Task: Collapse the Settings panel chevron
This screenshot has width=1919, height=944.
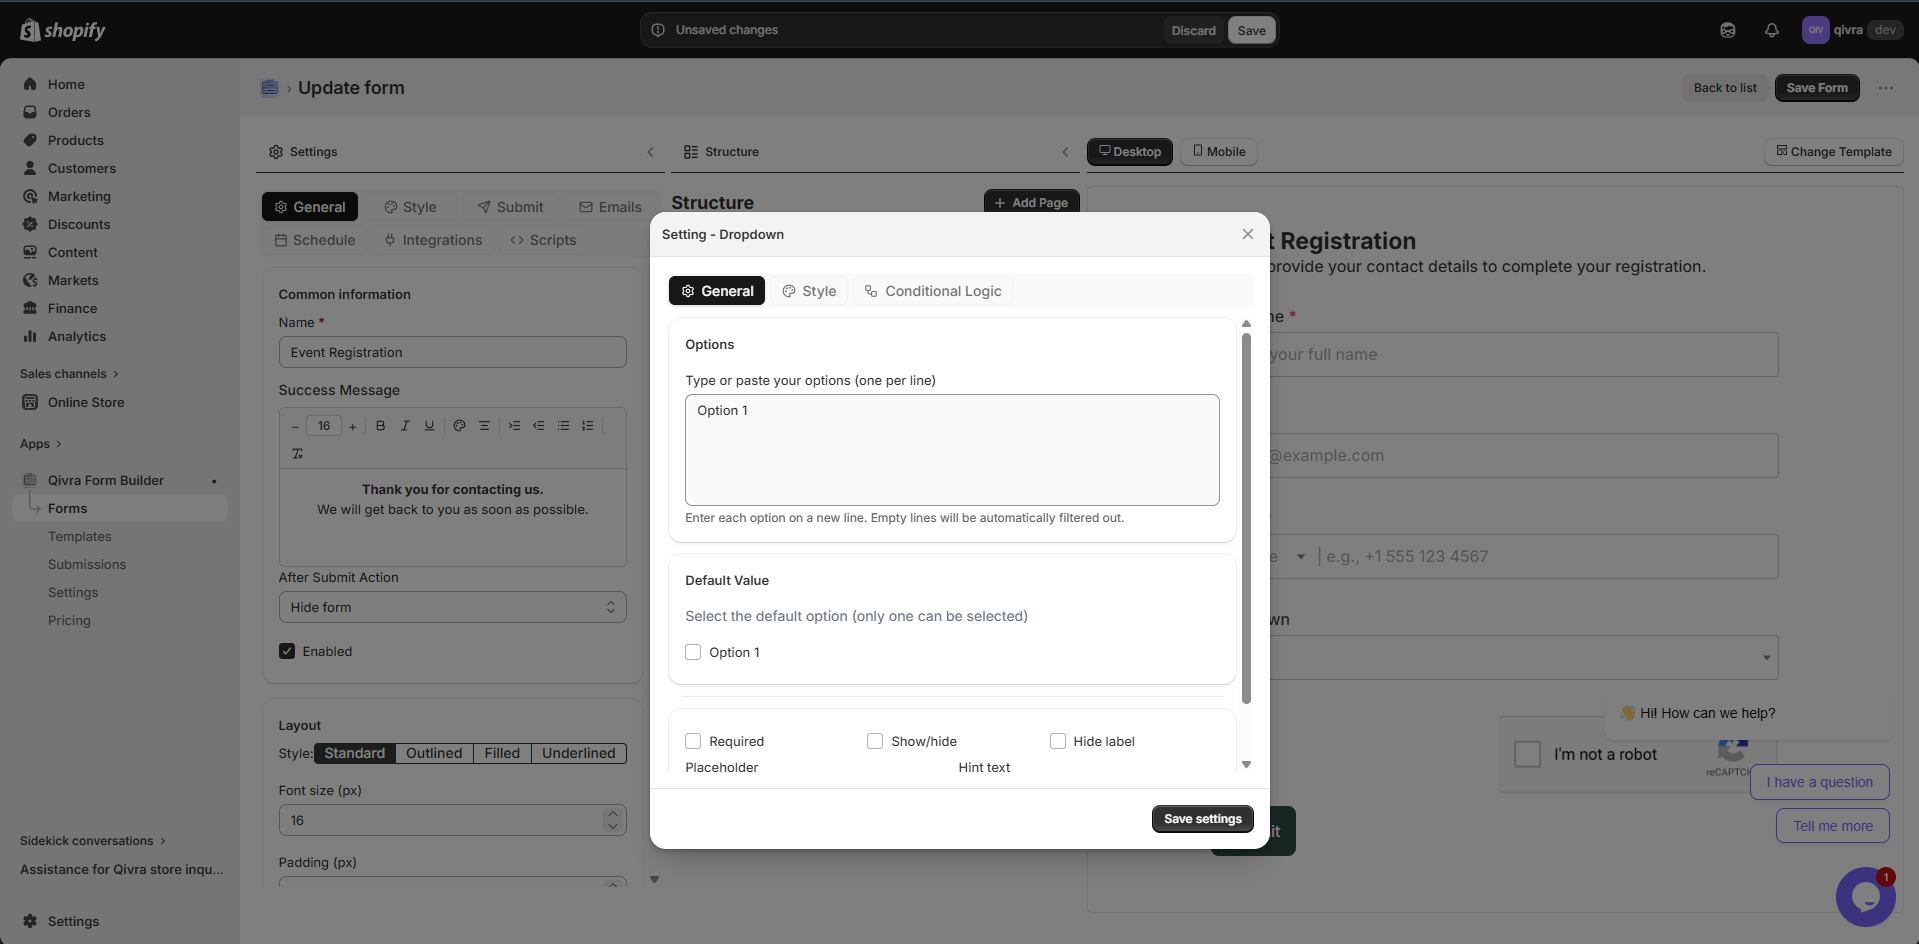Action: click(650, 152)
